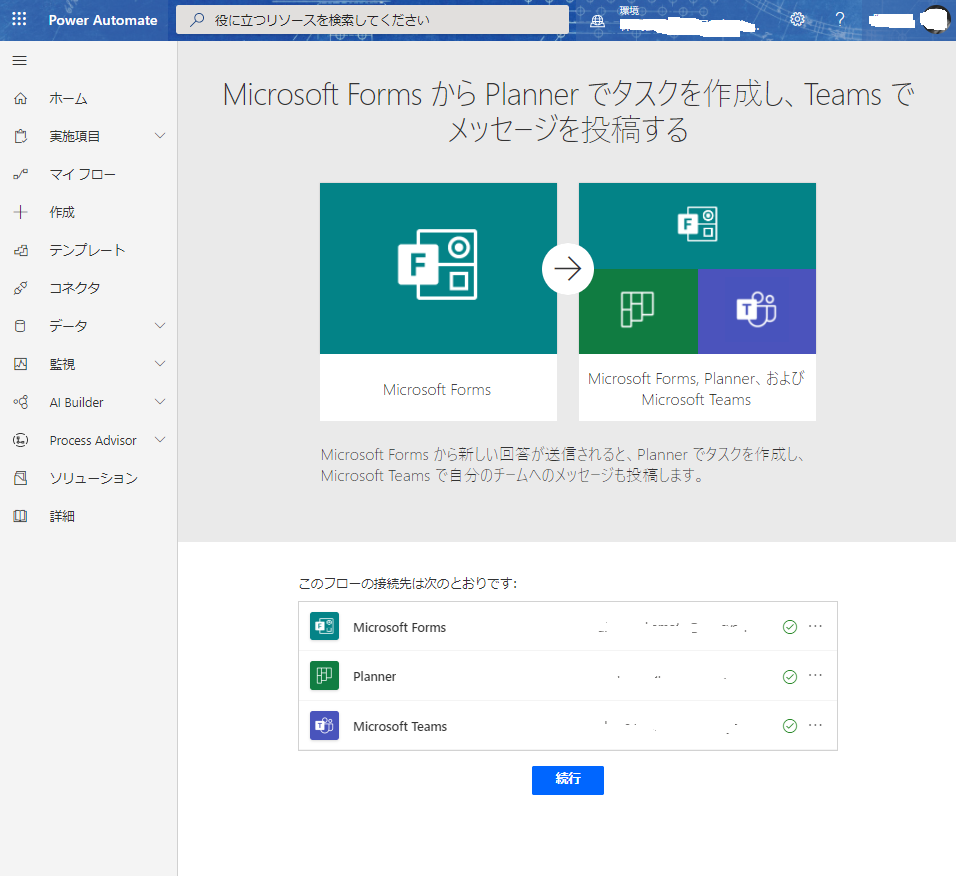This screenshot has height=876, width=956.
Task: Open テンプレート in sidebar
Action: click(88, 250)
